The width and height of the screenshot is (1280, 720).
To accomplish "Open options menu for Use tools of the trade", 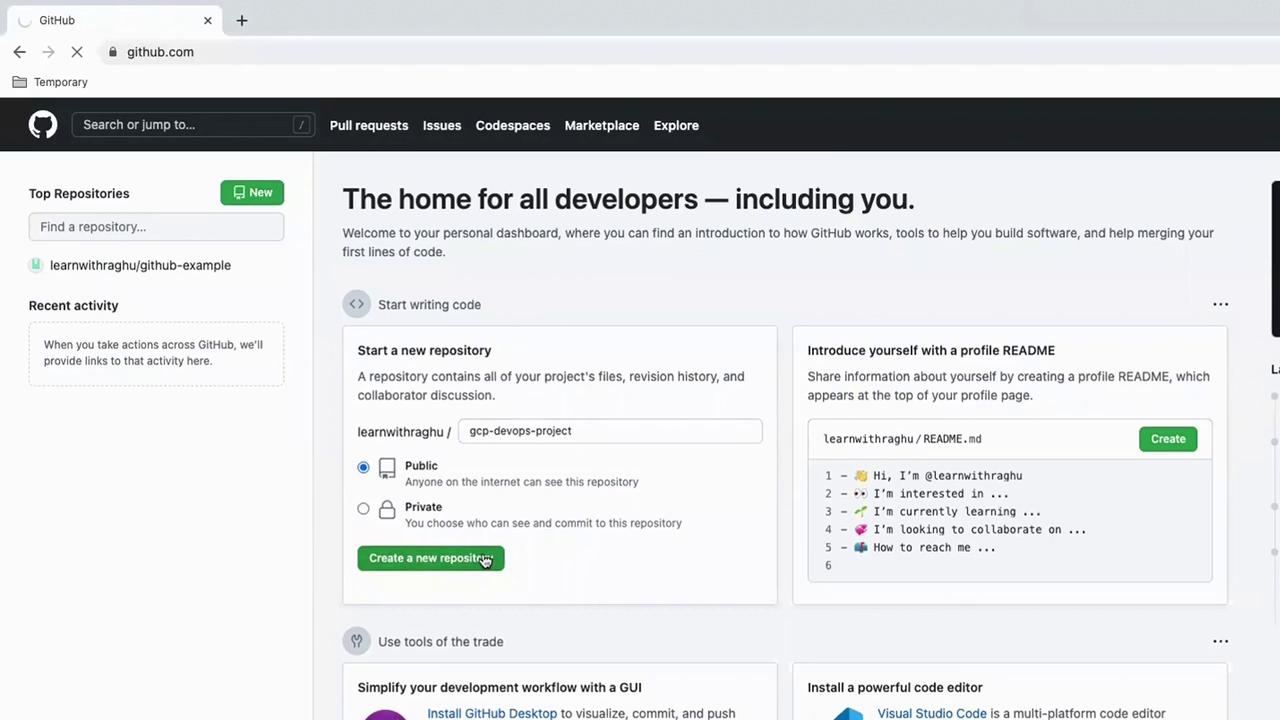I will tap(1220, 641).
